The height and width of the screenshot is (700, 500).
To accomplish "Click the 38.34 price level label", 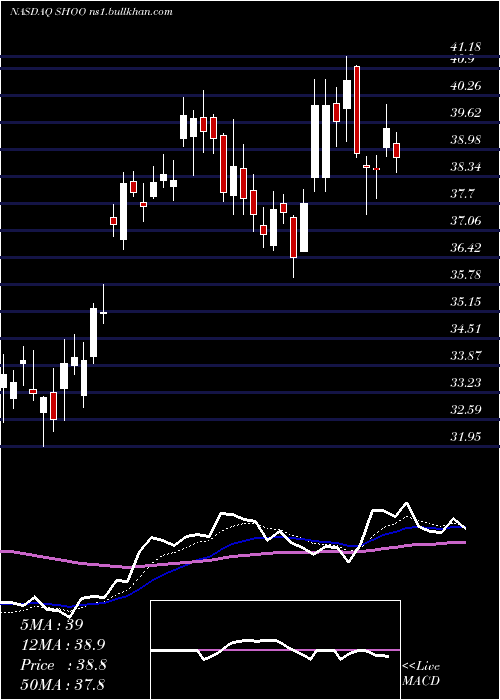I will (466, 167).
